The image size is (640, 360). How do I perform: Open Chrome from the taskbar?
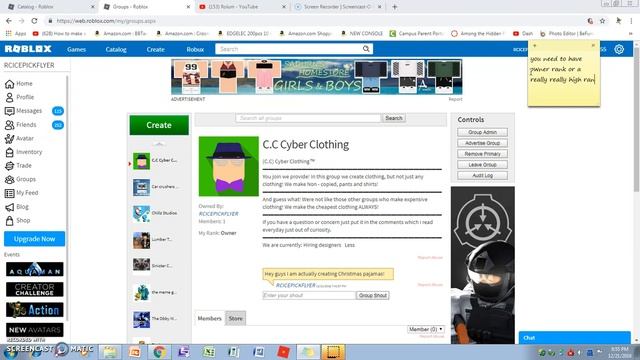click(x=159, y=352)
